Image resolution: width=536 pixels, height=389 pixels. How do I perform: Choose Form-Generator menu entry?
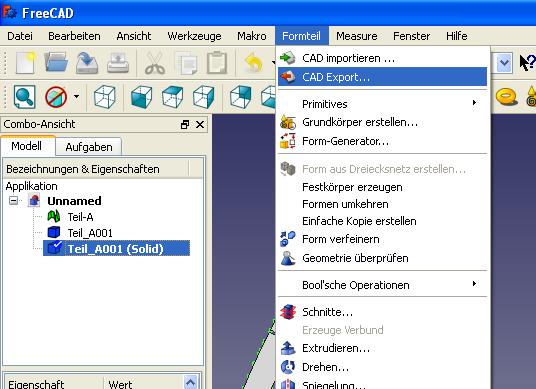point(383,141)
